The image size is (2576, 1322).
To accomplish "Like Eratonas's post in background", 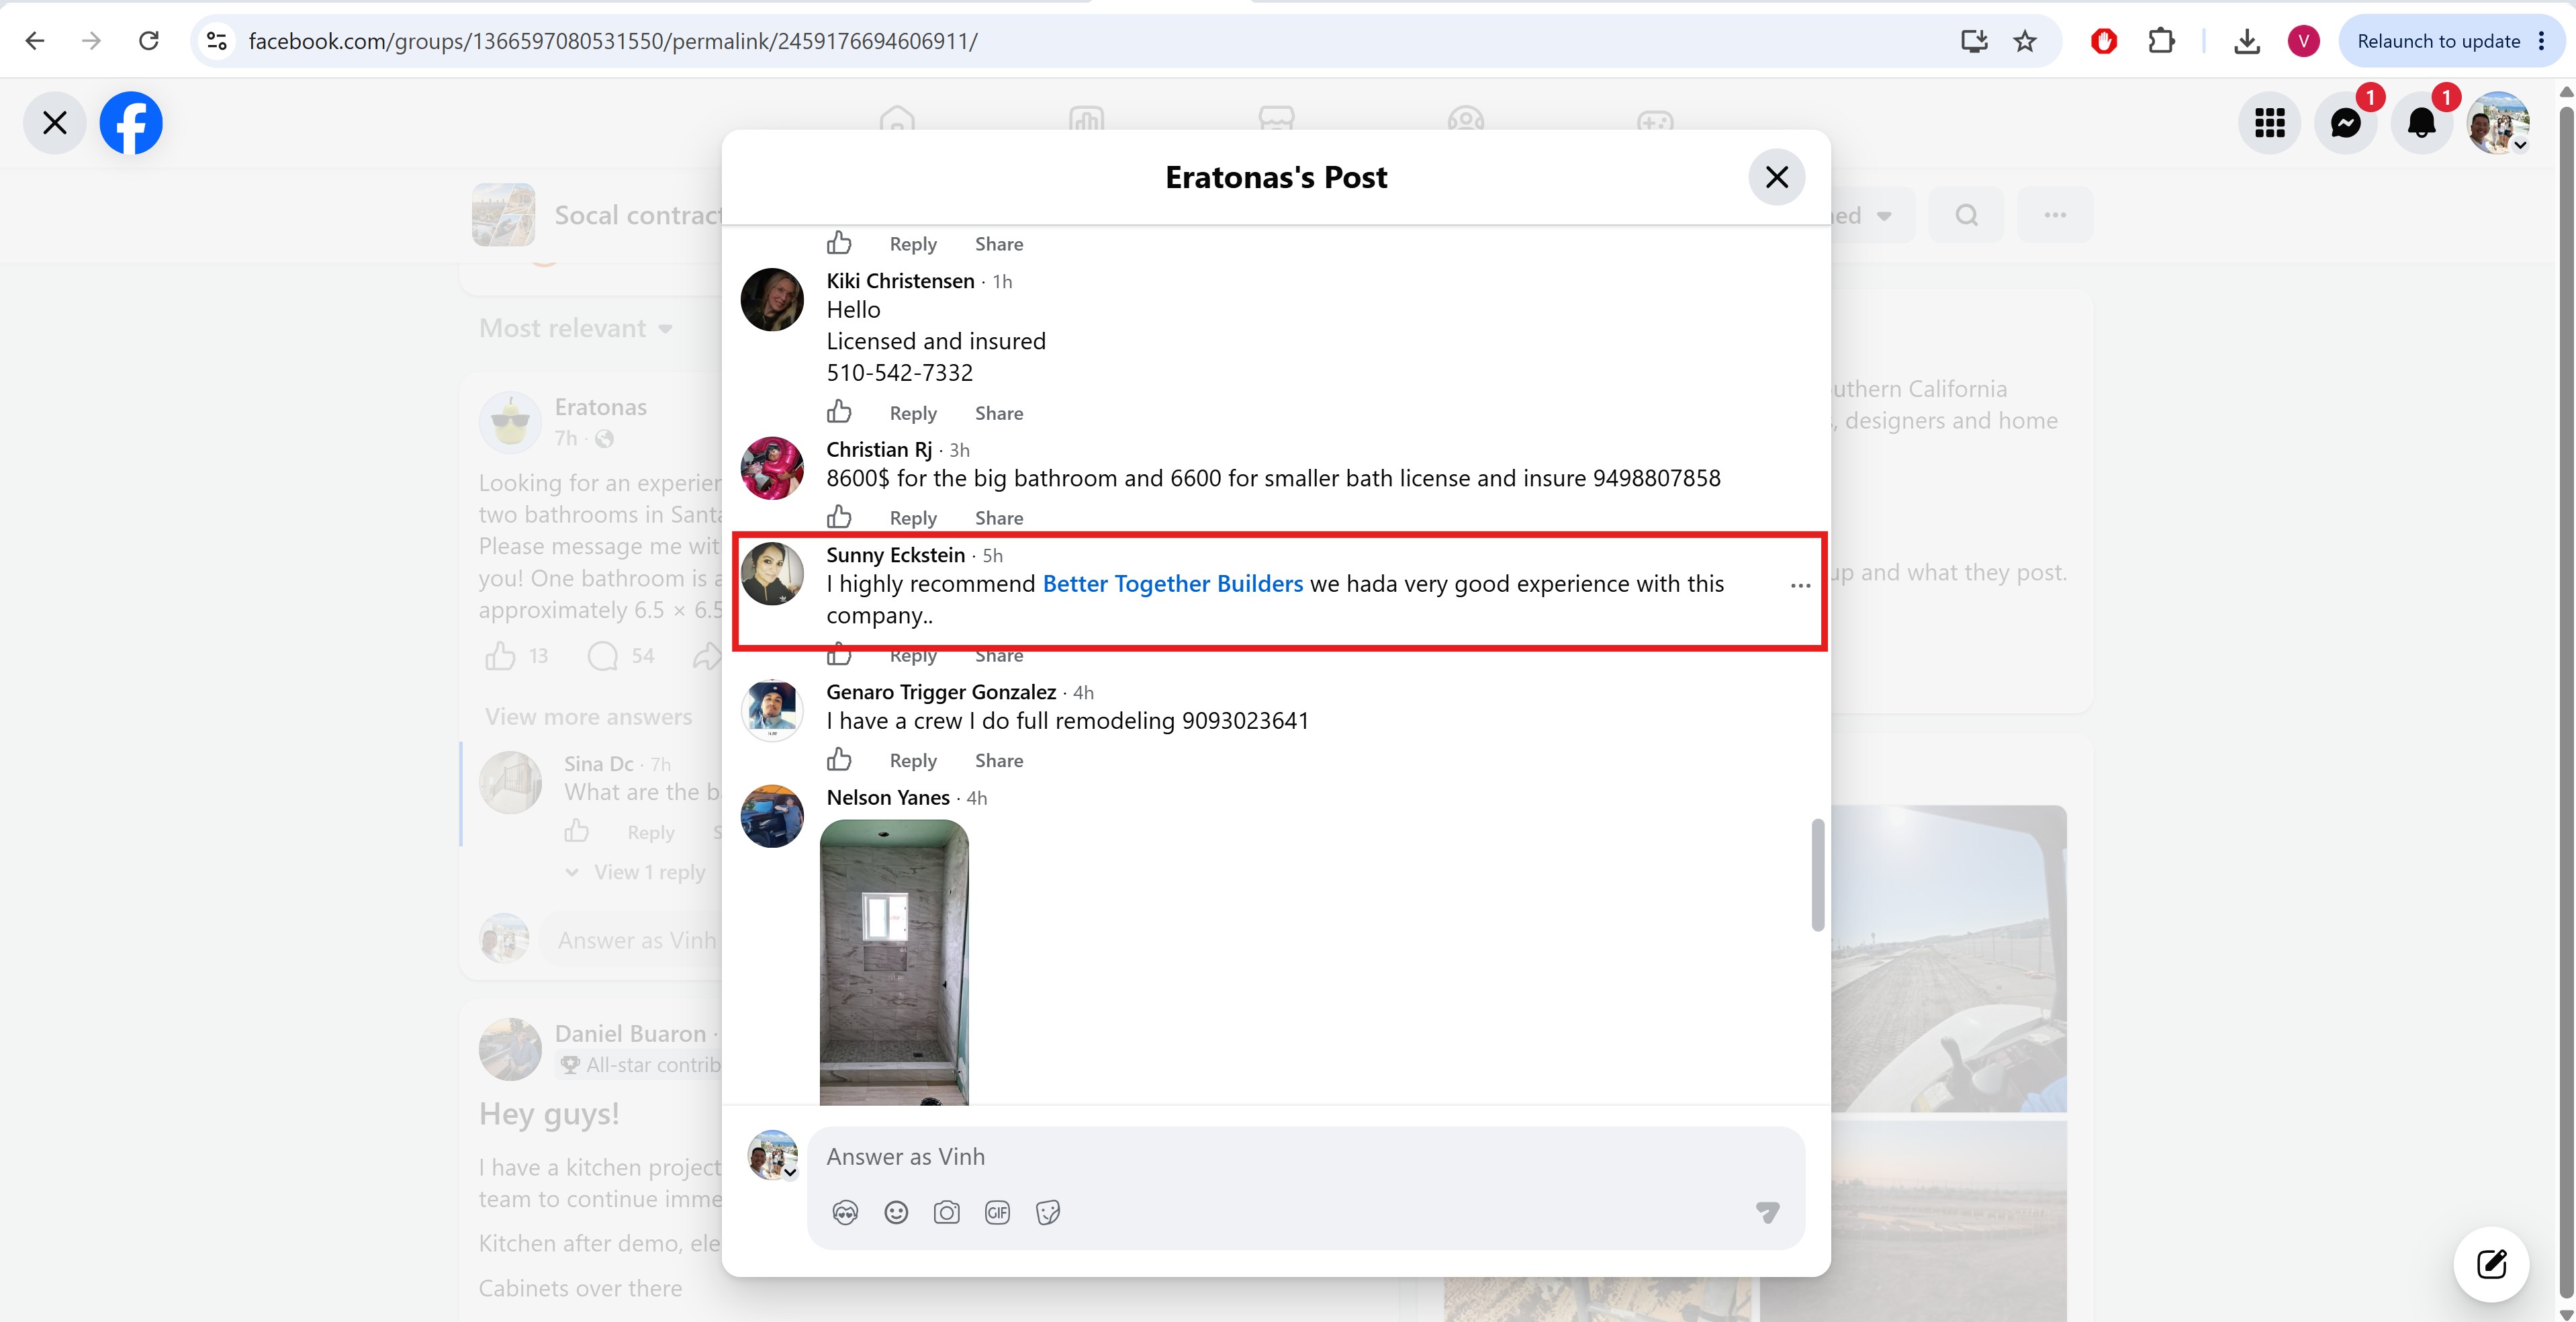I will click(500, 656).
